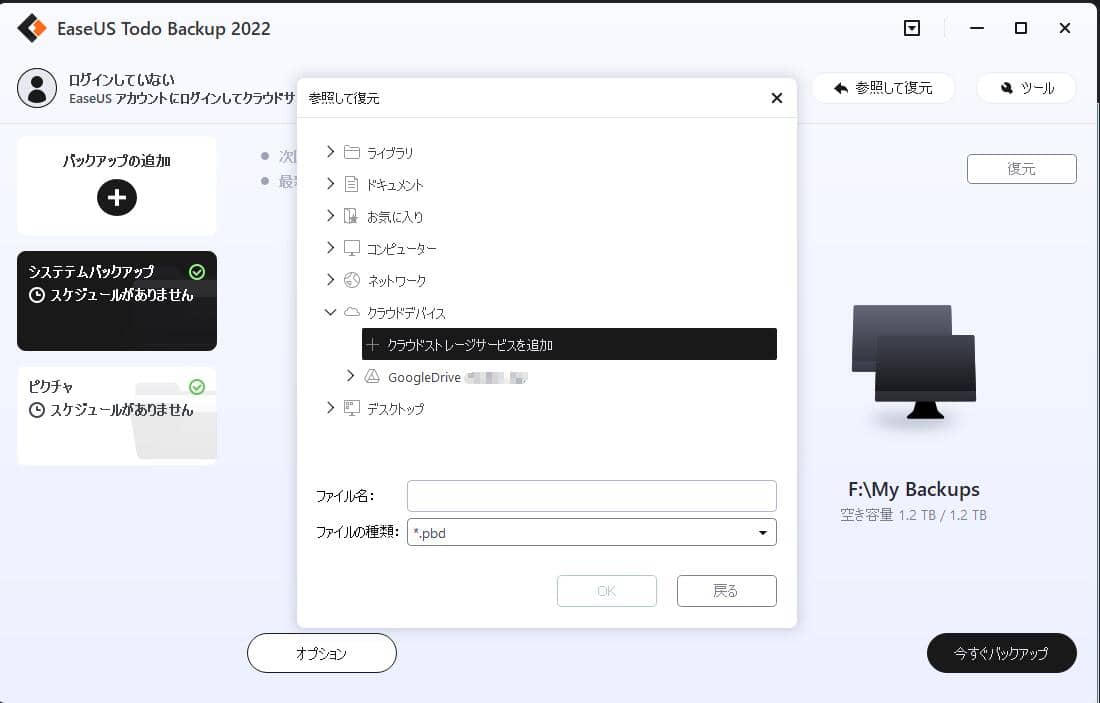Expand the ライブラリ tree node

[330, 152]
